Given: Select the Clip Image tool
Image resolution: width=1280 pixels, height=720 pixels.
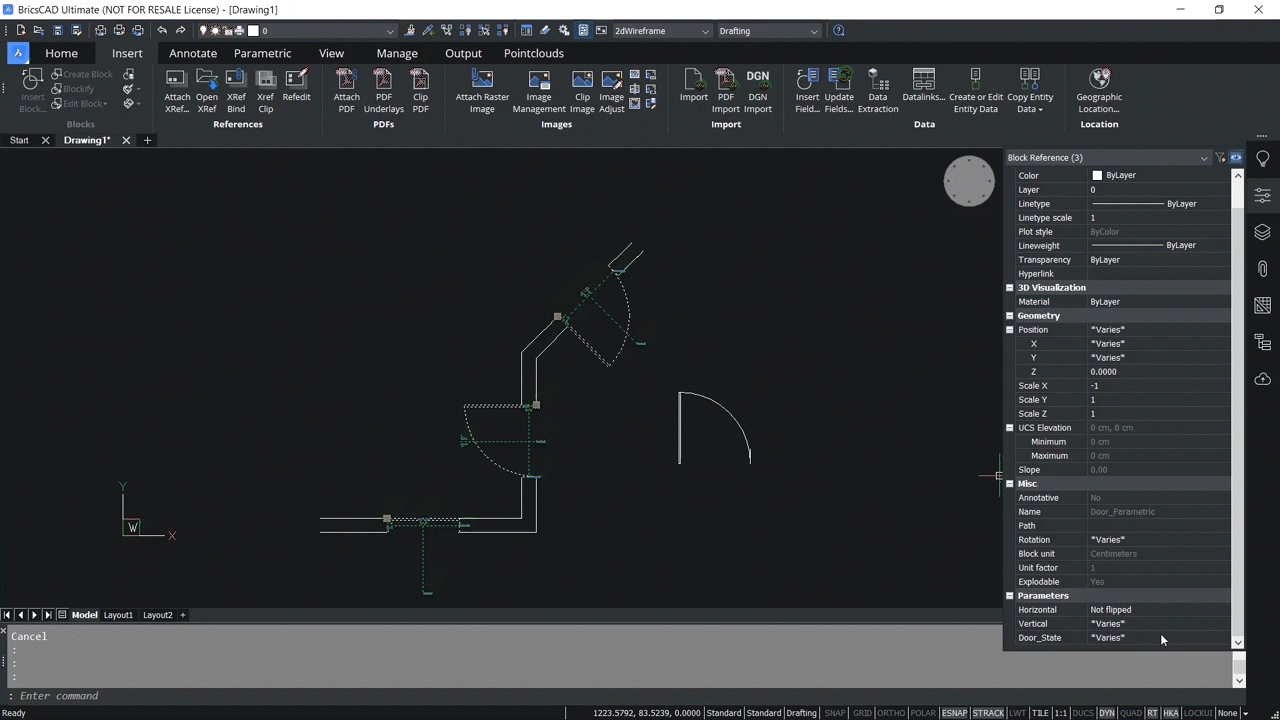Looking at the screenshot, I should [x=582, y=91].
